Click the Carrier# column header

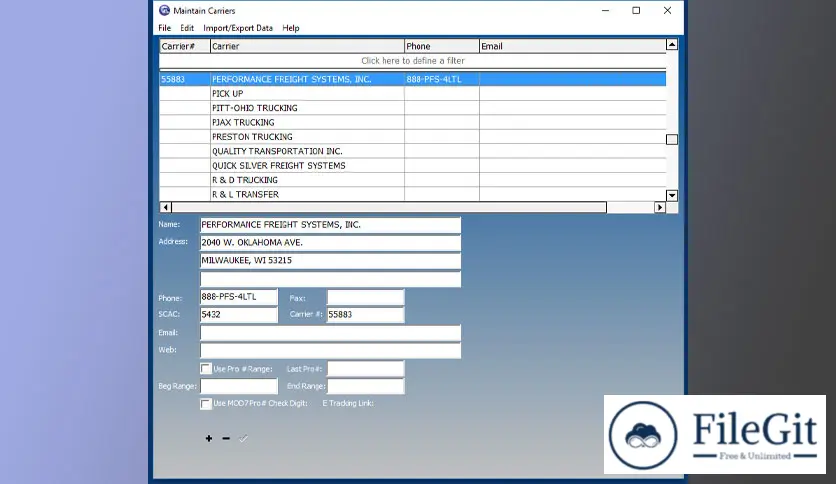184,46
